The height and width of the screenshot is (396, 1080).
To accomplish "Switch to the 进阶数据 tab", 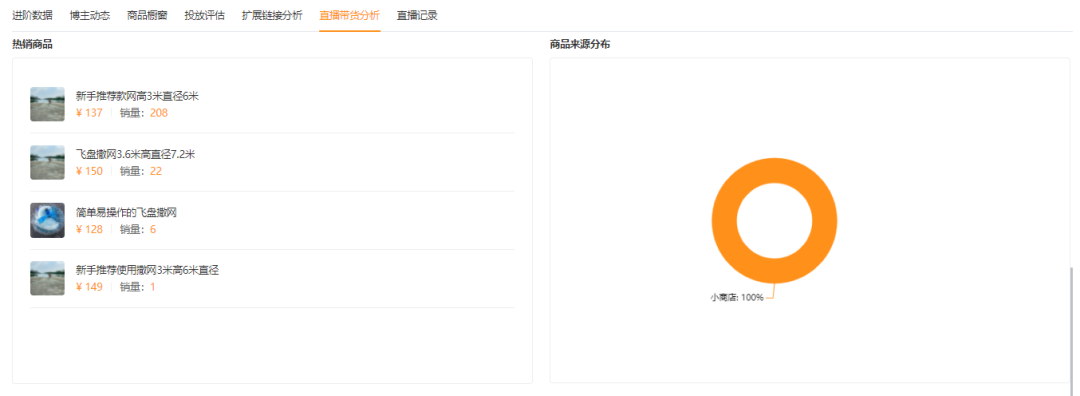I will point(32,15).
